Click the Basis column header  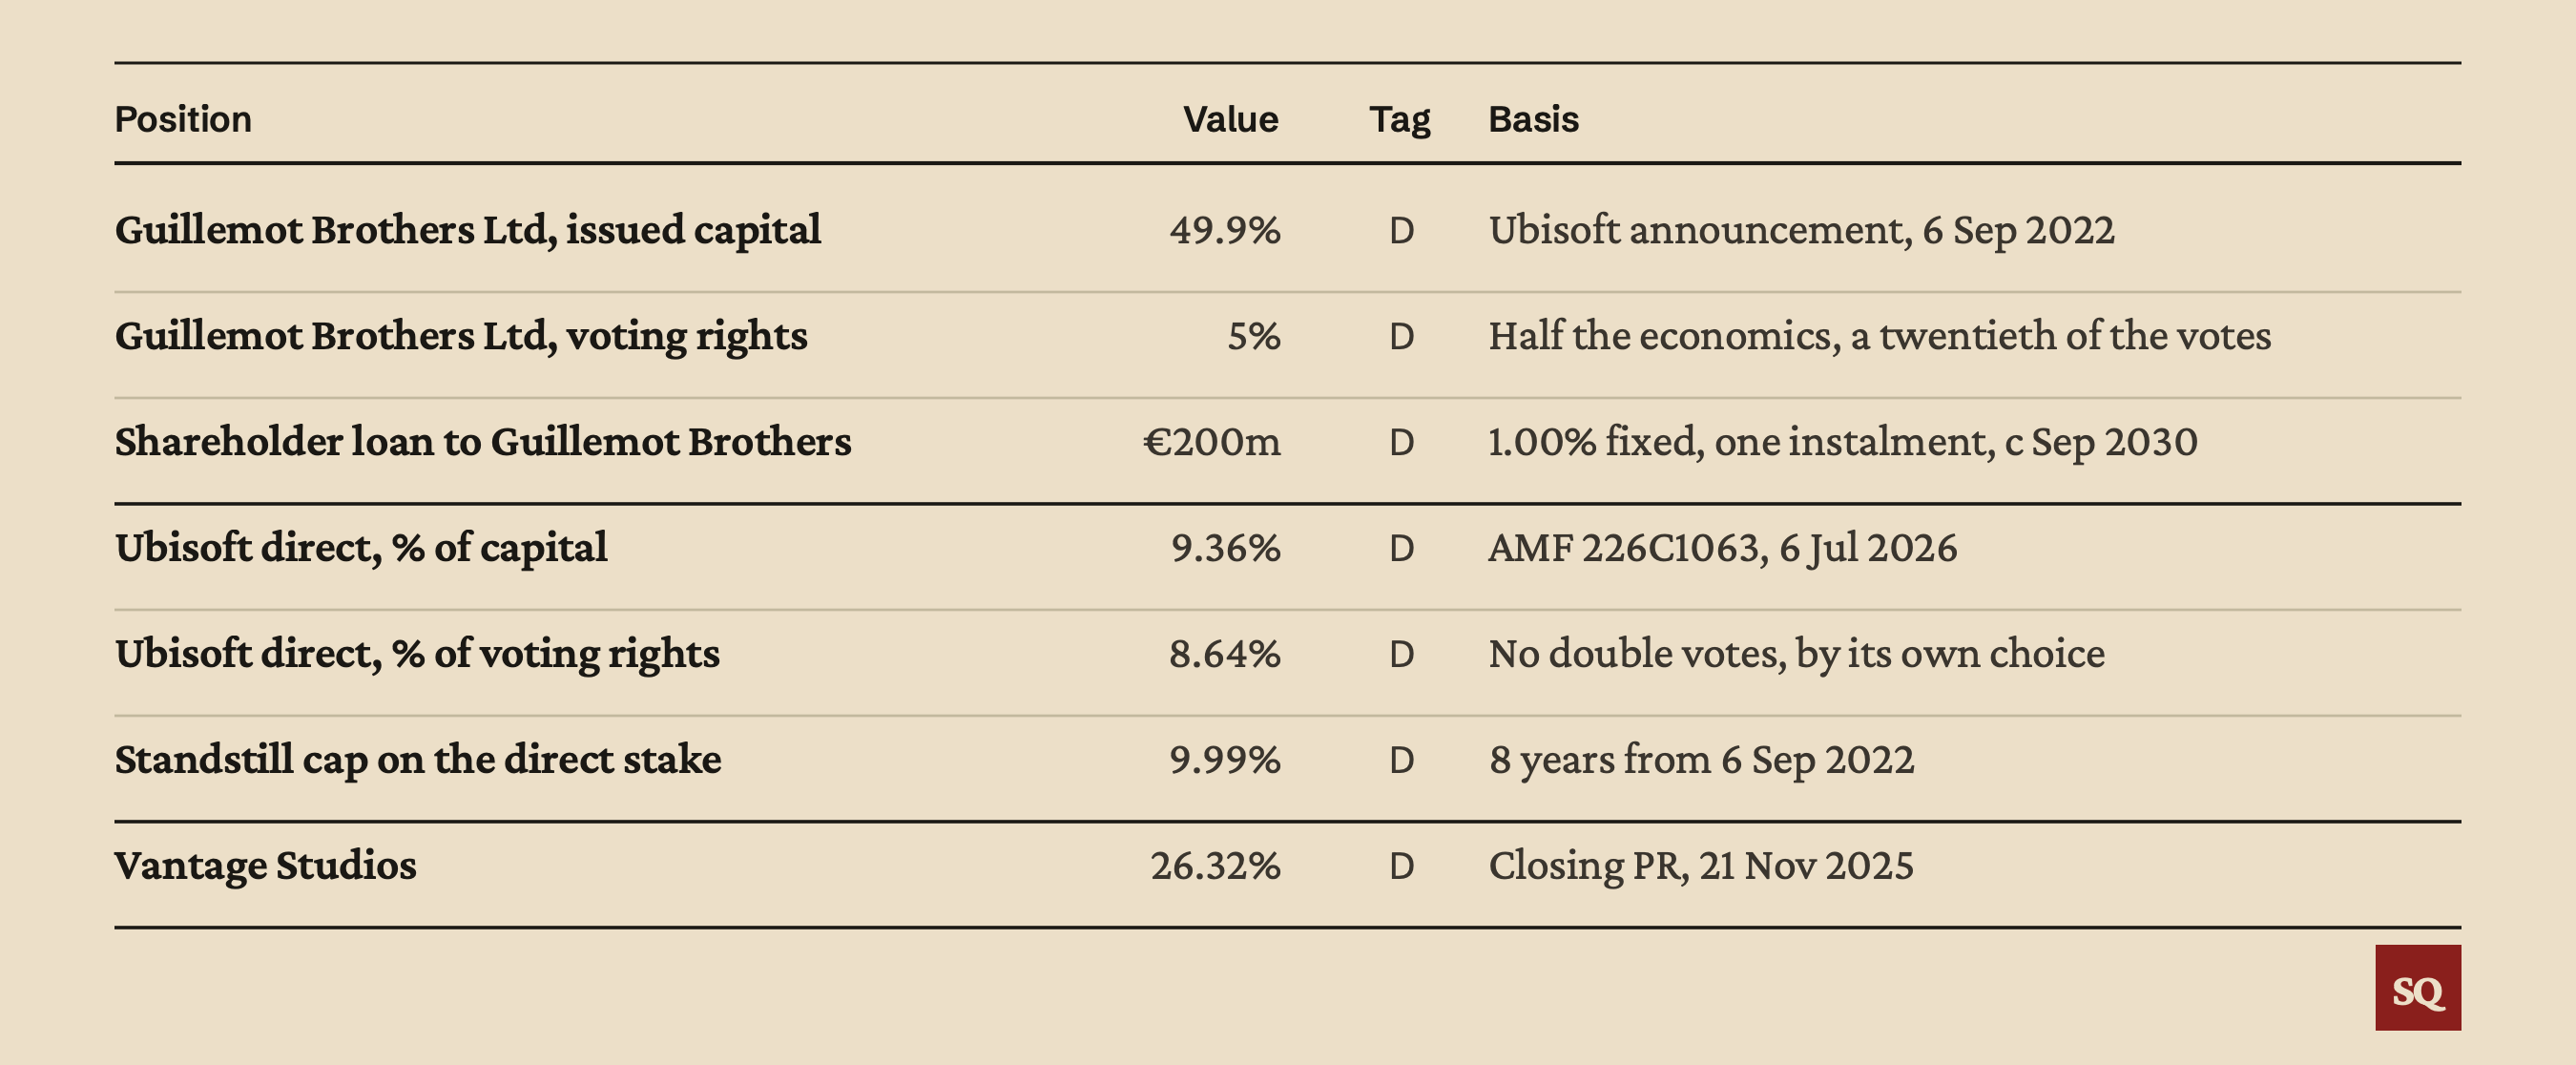1533,119
